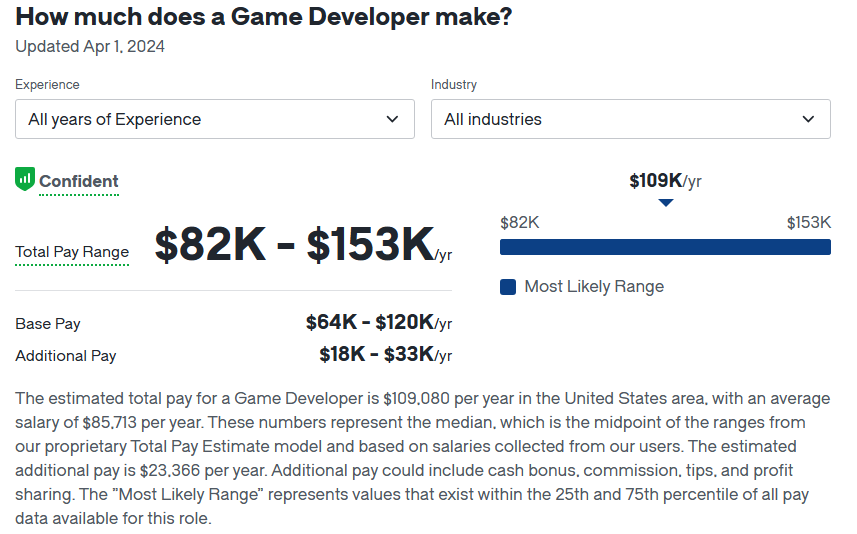Click the How much does a Game Developer make heading
The width and height of the screenshot is (857, 534).
(264, 17)
